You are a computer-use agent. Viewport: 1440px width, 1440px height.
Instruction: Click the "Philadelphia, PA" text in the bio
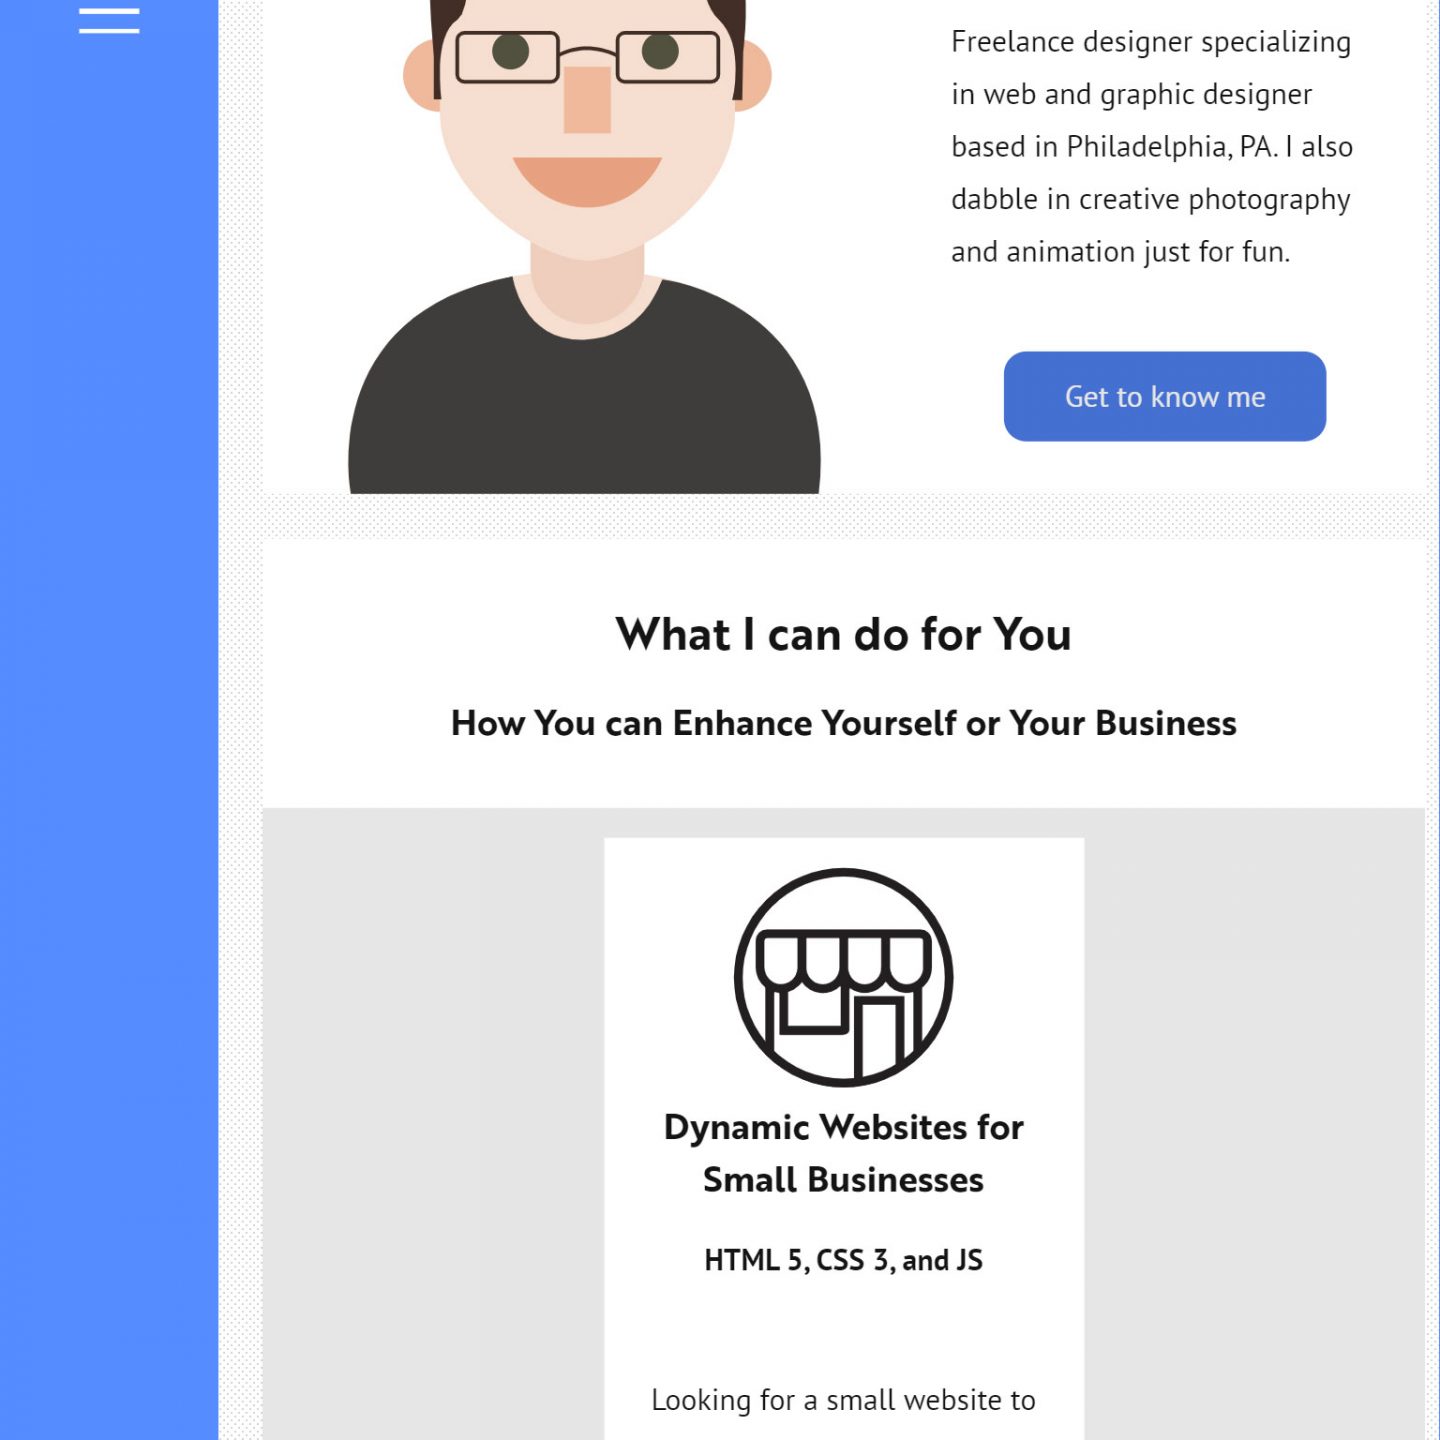[x=1170, y=147]
